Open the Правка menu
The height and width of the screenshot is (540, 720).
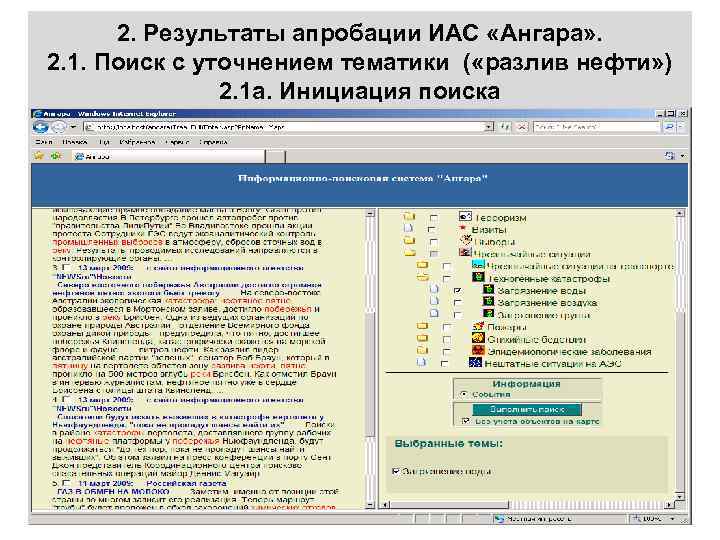[75, 142]
